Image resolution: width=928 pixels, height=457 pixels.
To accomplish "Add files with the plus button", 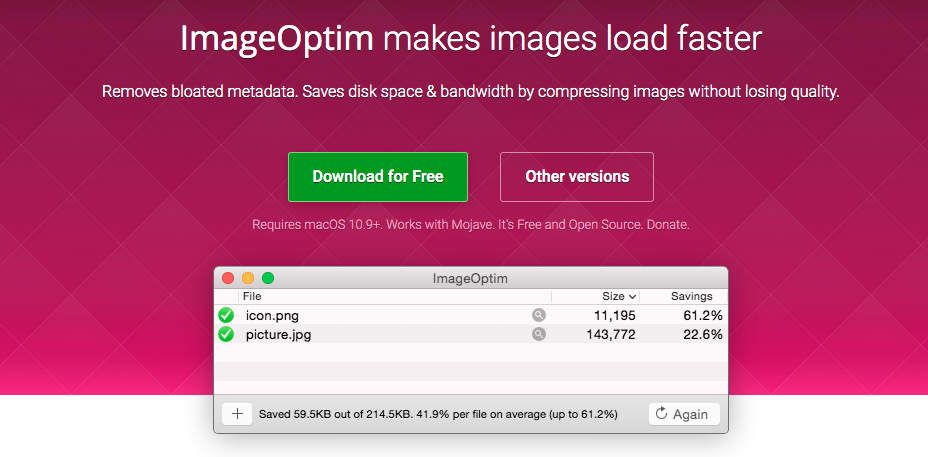I will click(237, 414).
